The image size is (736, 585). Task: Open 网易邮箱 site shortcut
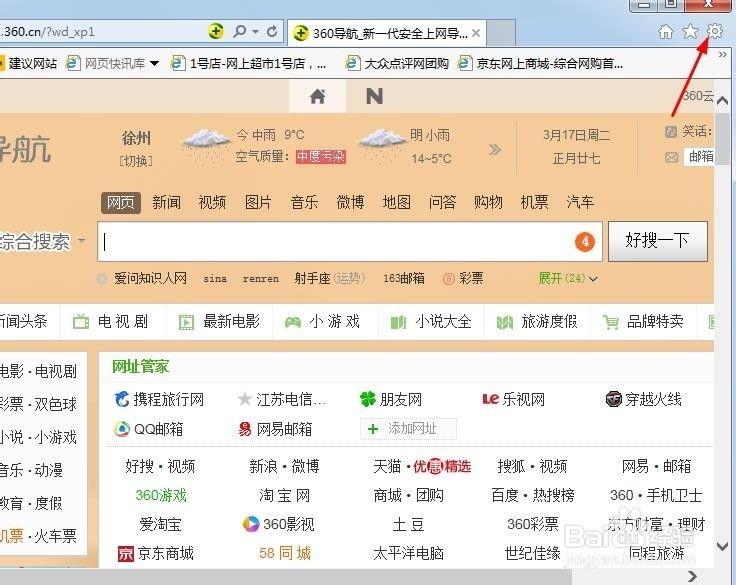tap(275, 429)
